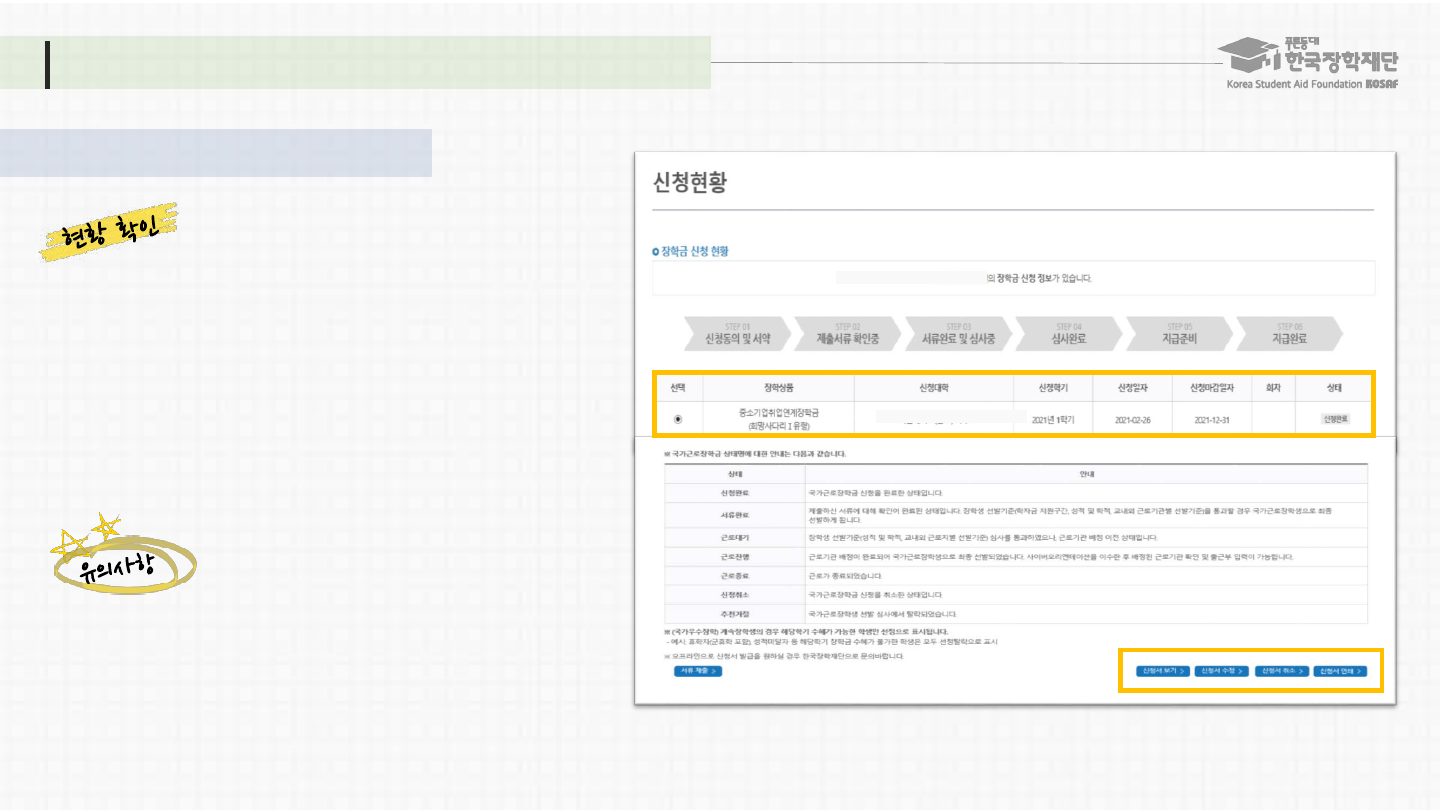The width and height of the screenshot is (1440, 810).
Task: Select STEP 03 서류완료 및 심사중 arrow
Action: point(957,334)
